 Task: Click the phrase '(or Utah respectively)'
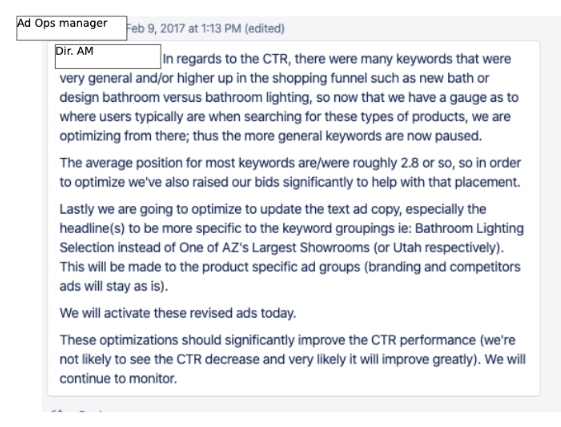coord(439,248)
